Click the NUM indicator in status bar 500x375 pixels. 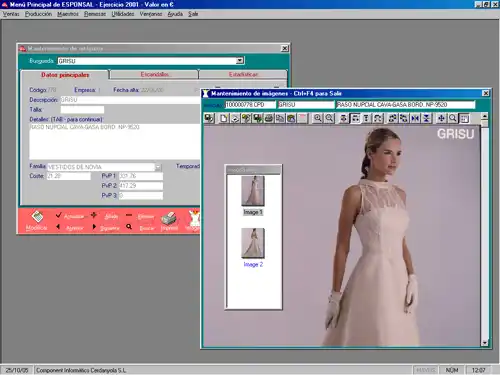pyautogui.click(x=452, y=370)
